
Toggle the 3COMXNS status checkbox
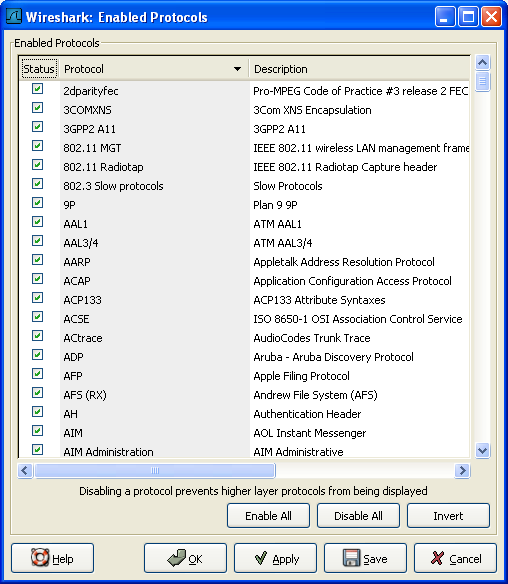click(x=37, y=108)
